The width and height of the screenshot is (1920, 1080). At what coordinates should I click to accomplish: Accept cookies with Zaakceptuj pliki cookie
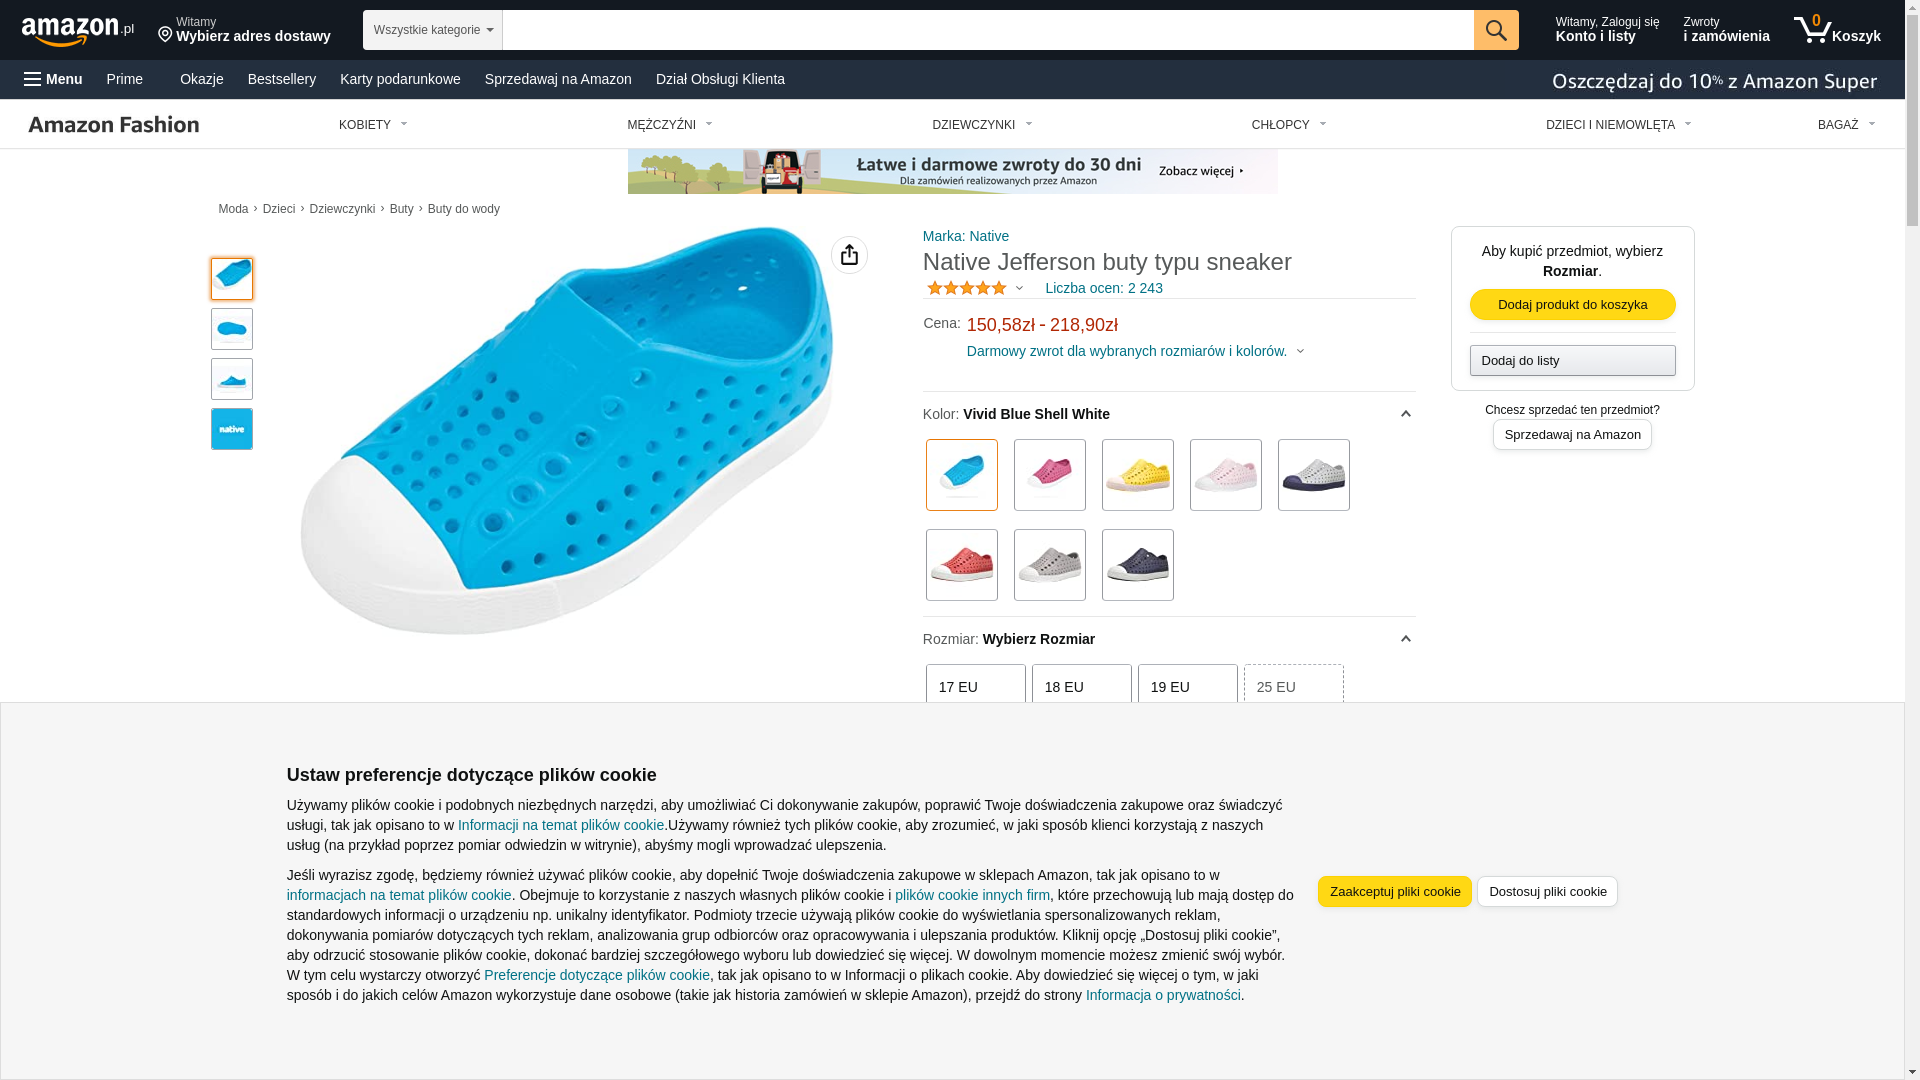point(1394,891)
